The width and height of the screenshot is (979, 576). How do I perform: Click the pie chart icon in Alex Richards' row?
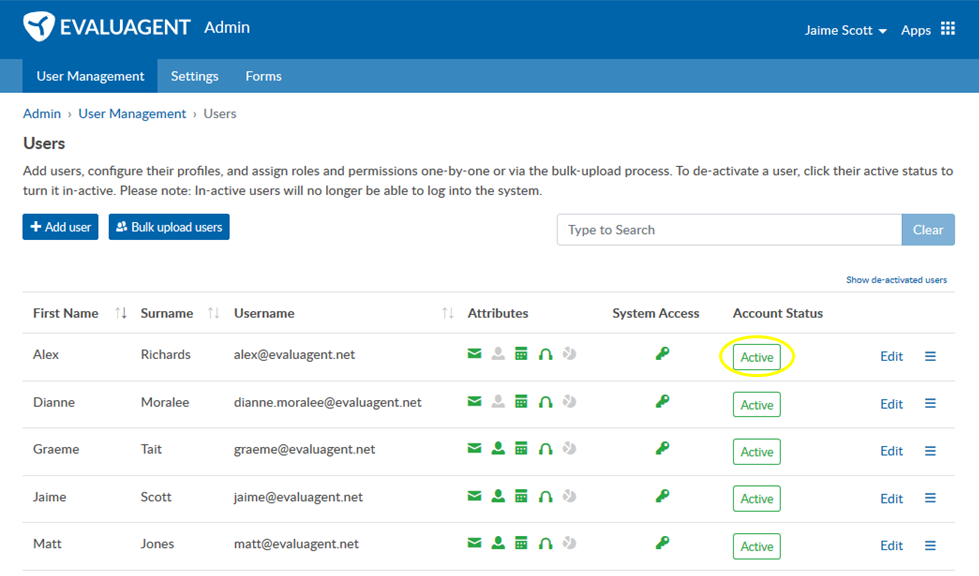569,354
